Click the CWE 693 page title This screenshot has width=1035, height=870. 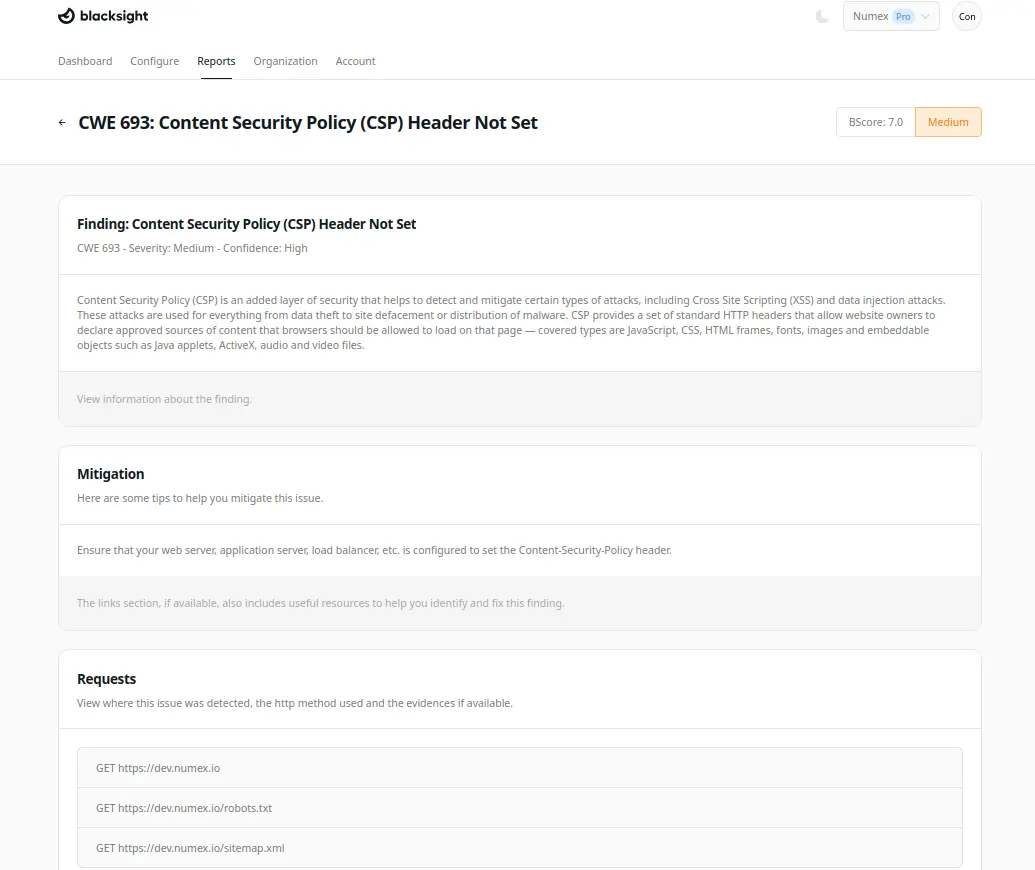click(x=308, y=123)
